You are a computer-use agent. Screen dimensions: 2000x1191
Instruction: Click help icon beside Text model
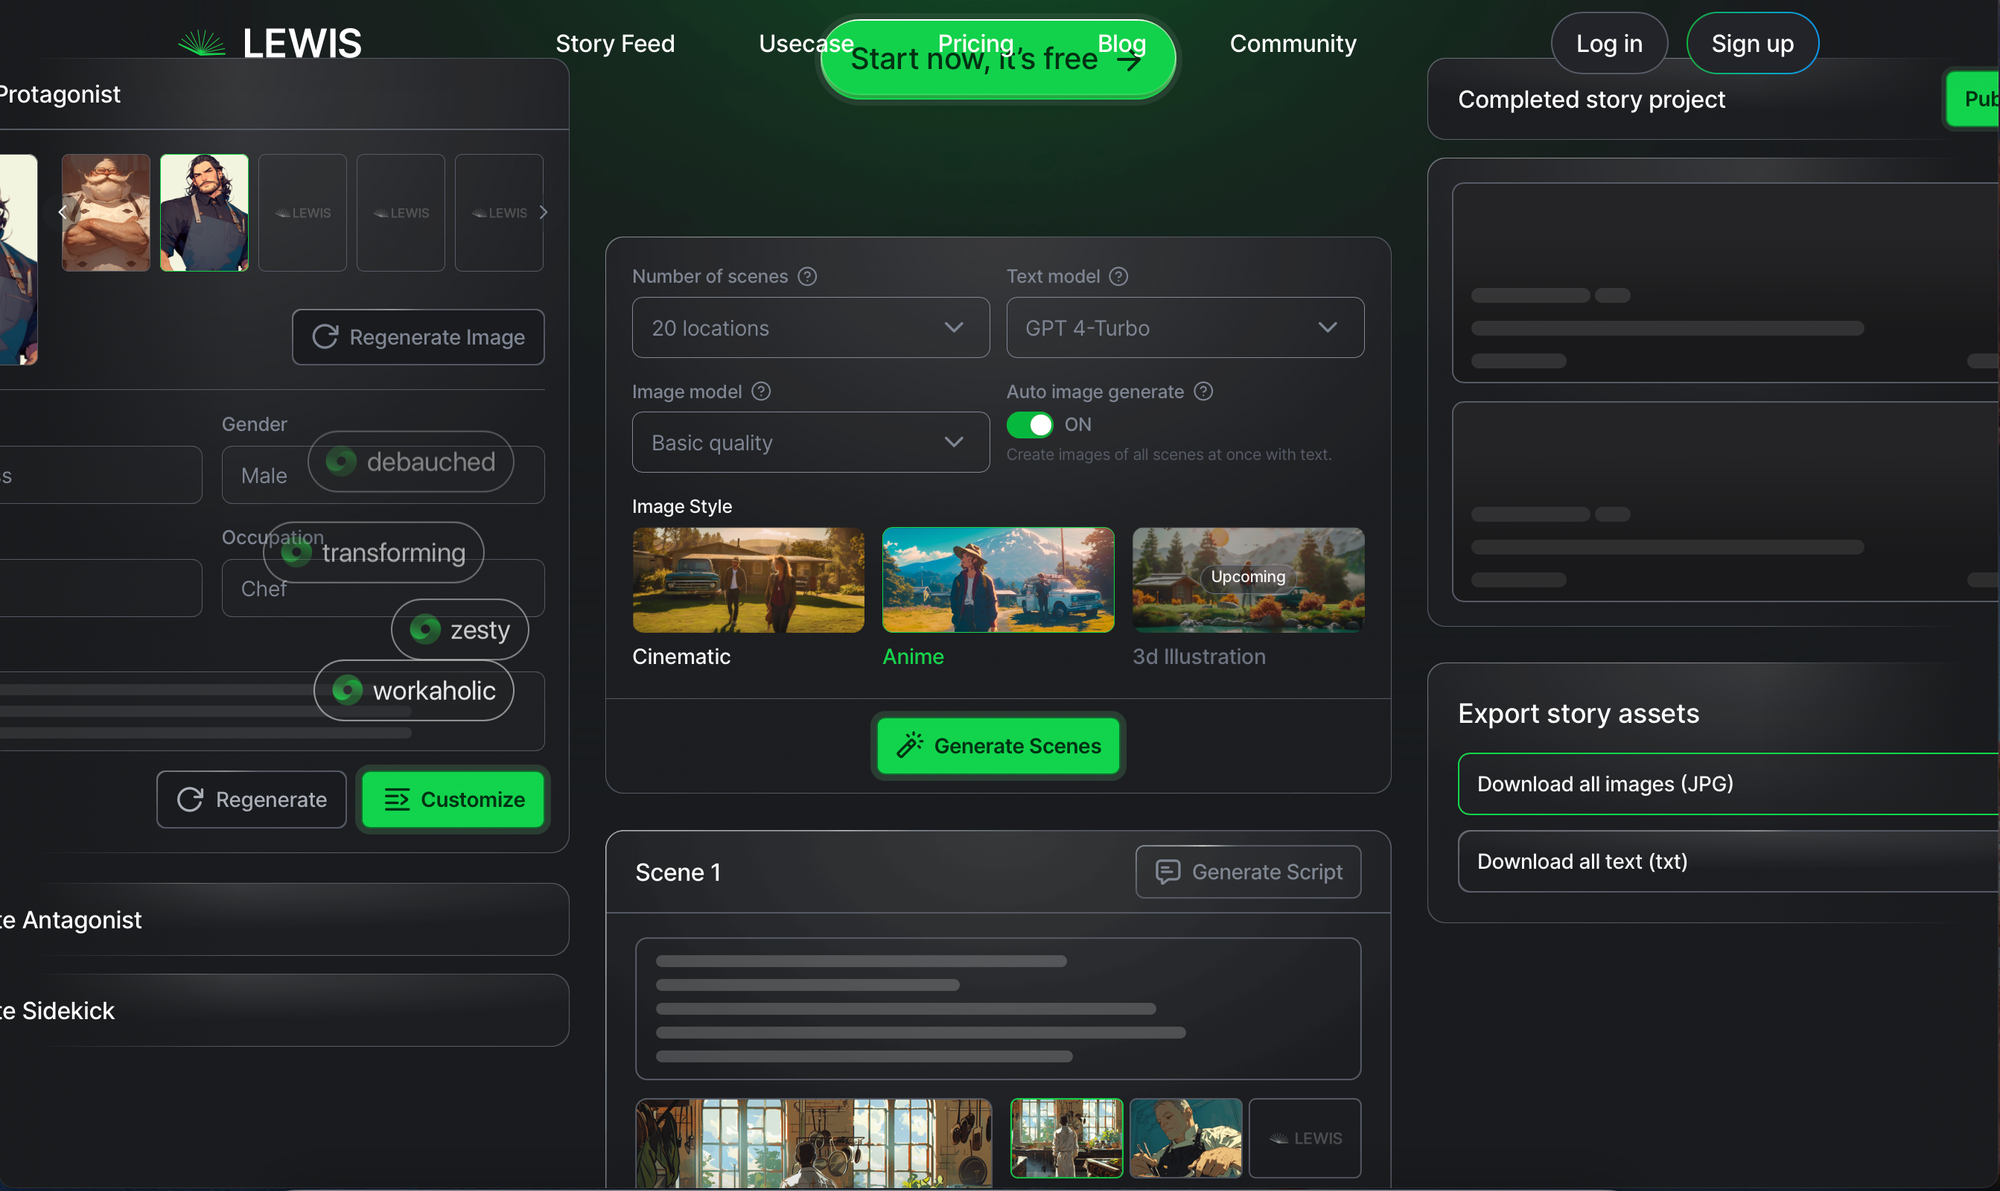1119,276
